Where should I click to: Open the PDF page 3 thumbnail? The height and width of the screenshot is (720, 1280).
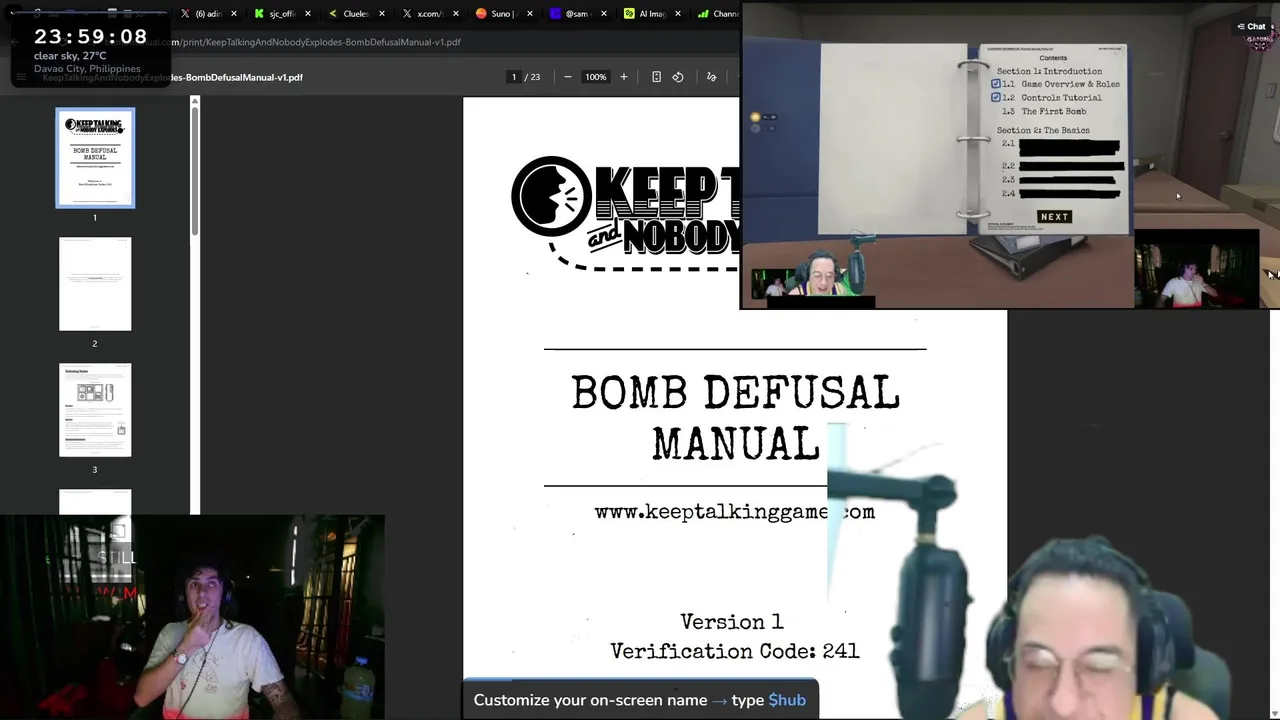tap(95, 410)
